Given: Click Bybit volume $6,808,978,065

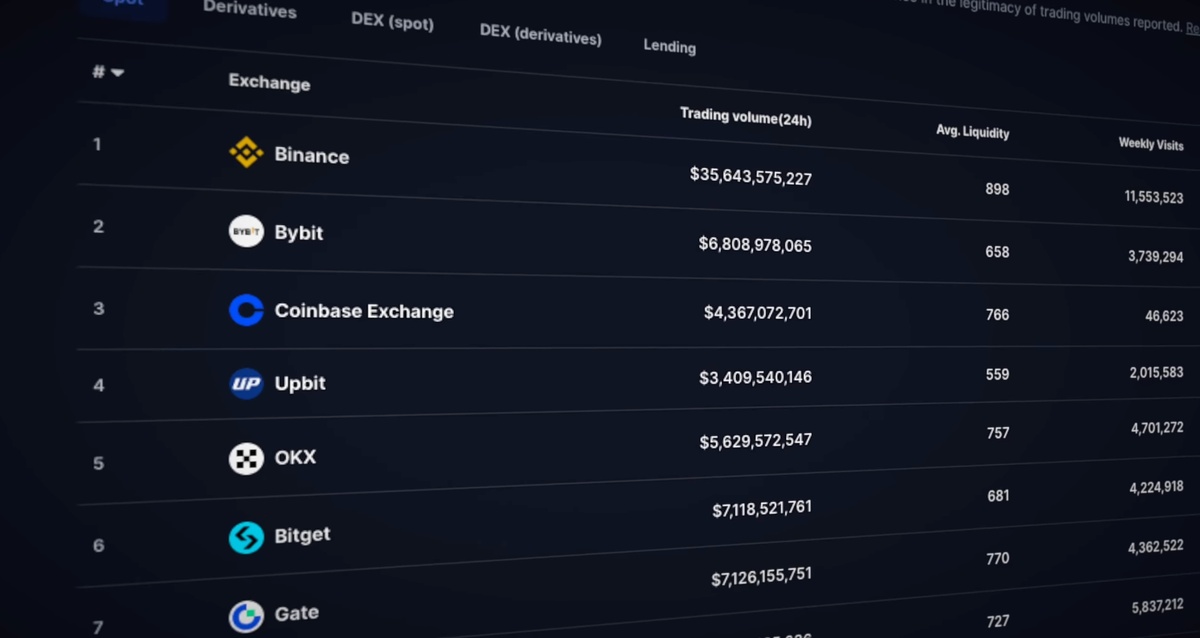Looking at the screenshot, I should pos(755,244).
